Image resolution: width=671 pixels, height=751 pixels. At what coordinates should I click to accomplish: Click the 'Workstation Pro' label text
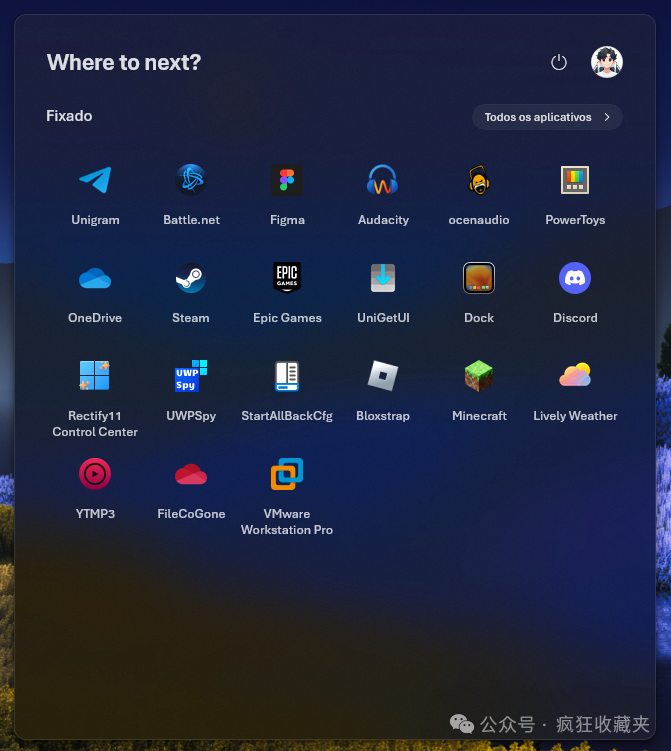pos(286,530)
